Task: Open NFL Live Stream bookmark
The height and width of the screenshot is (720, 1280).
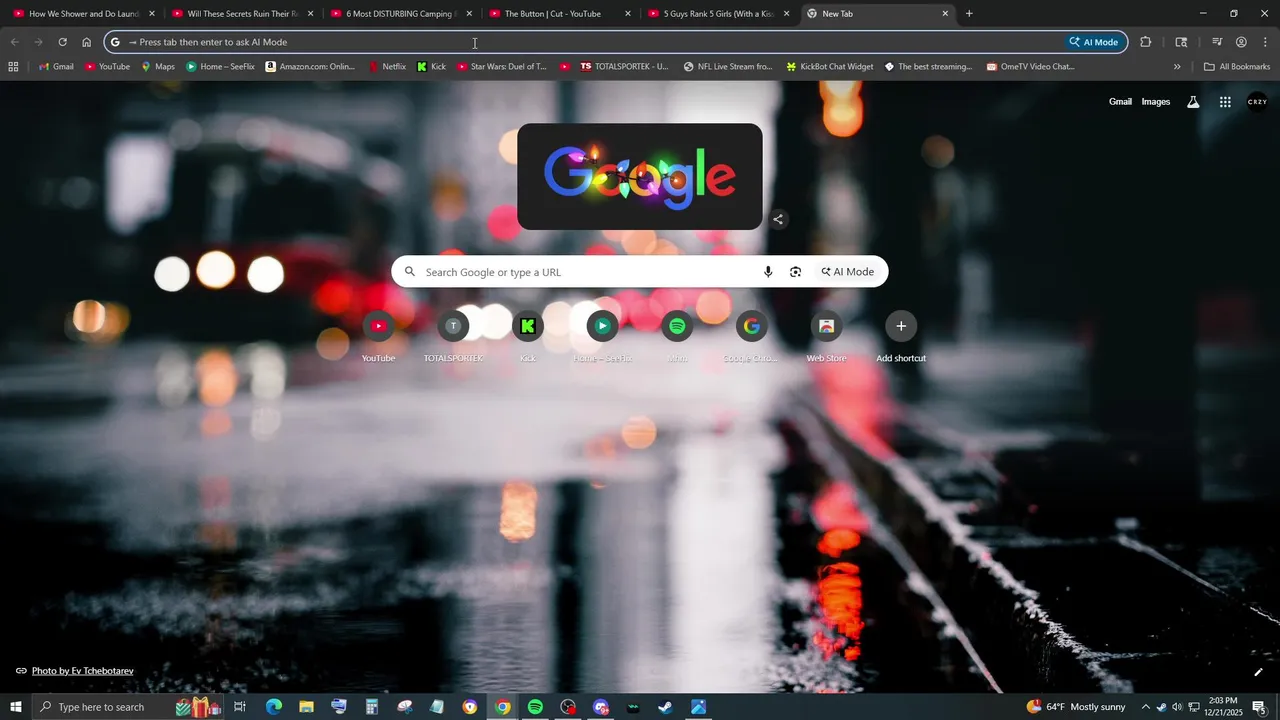Action: point(728,67)
